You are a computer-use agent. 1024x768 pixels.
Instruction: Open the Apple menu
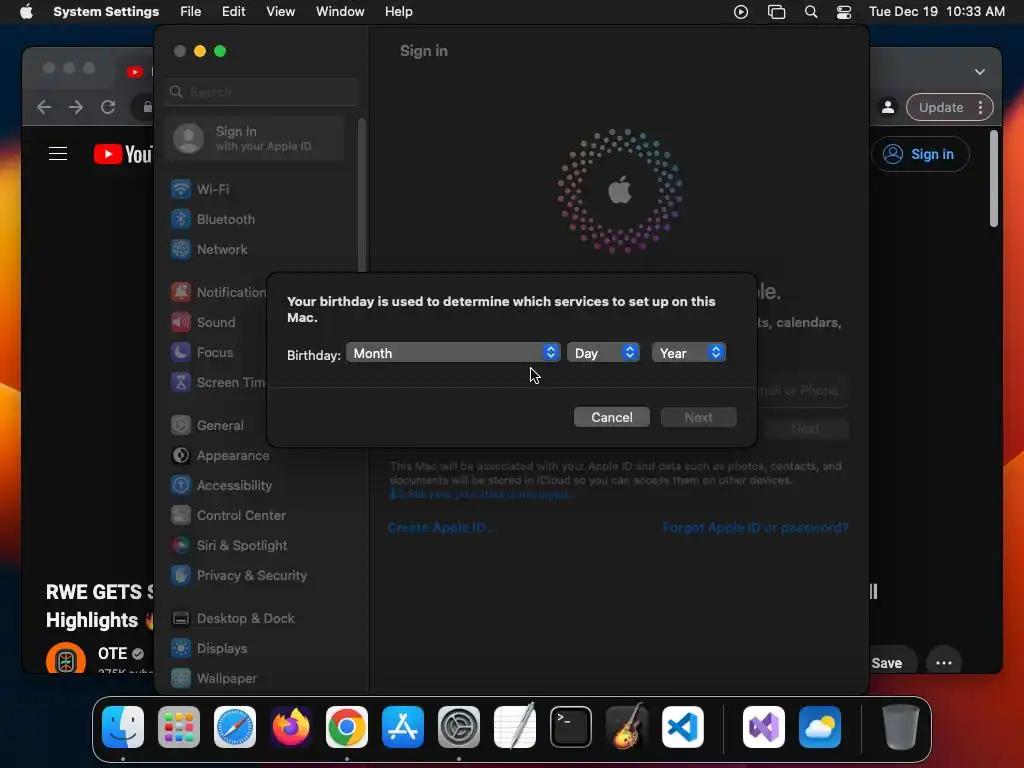[26, 12]
